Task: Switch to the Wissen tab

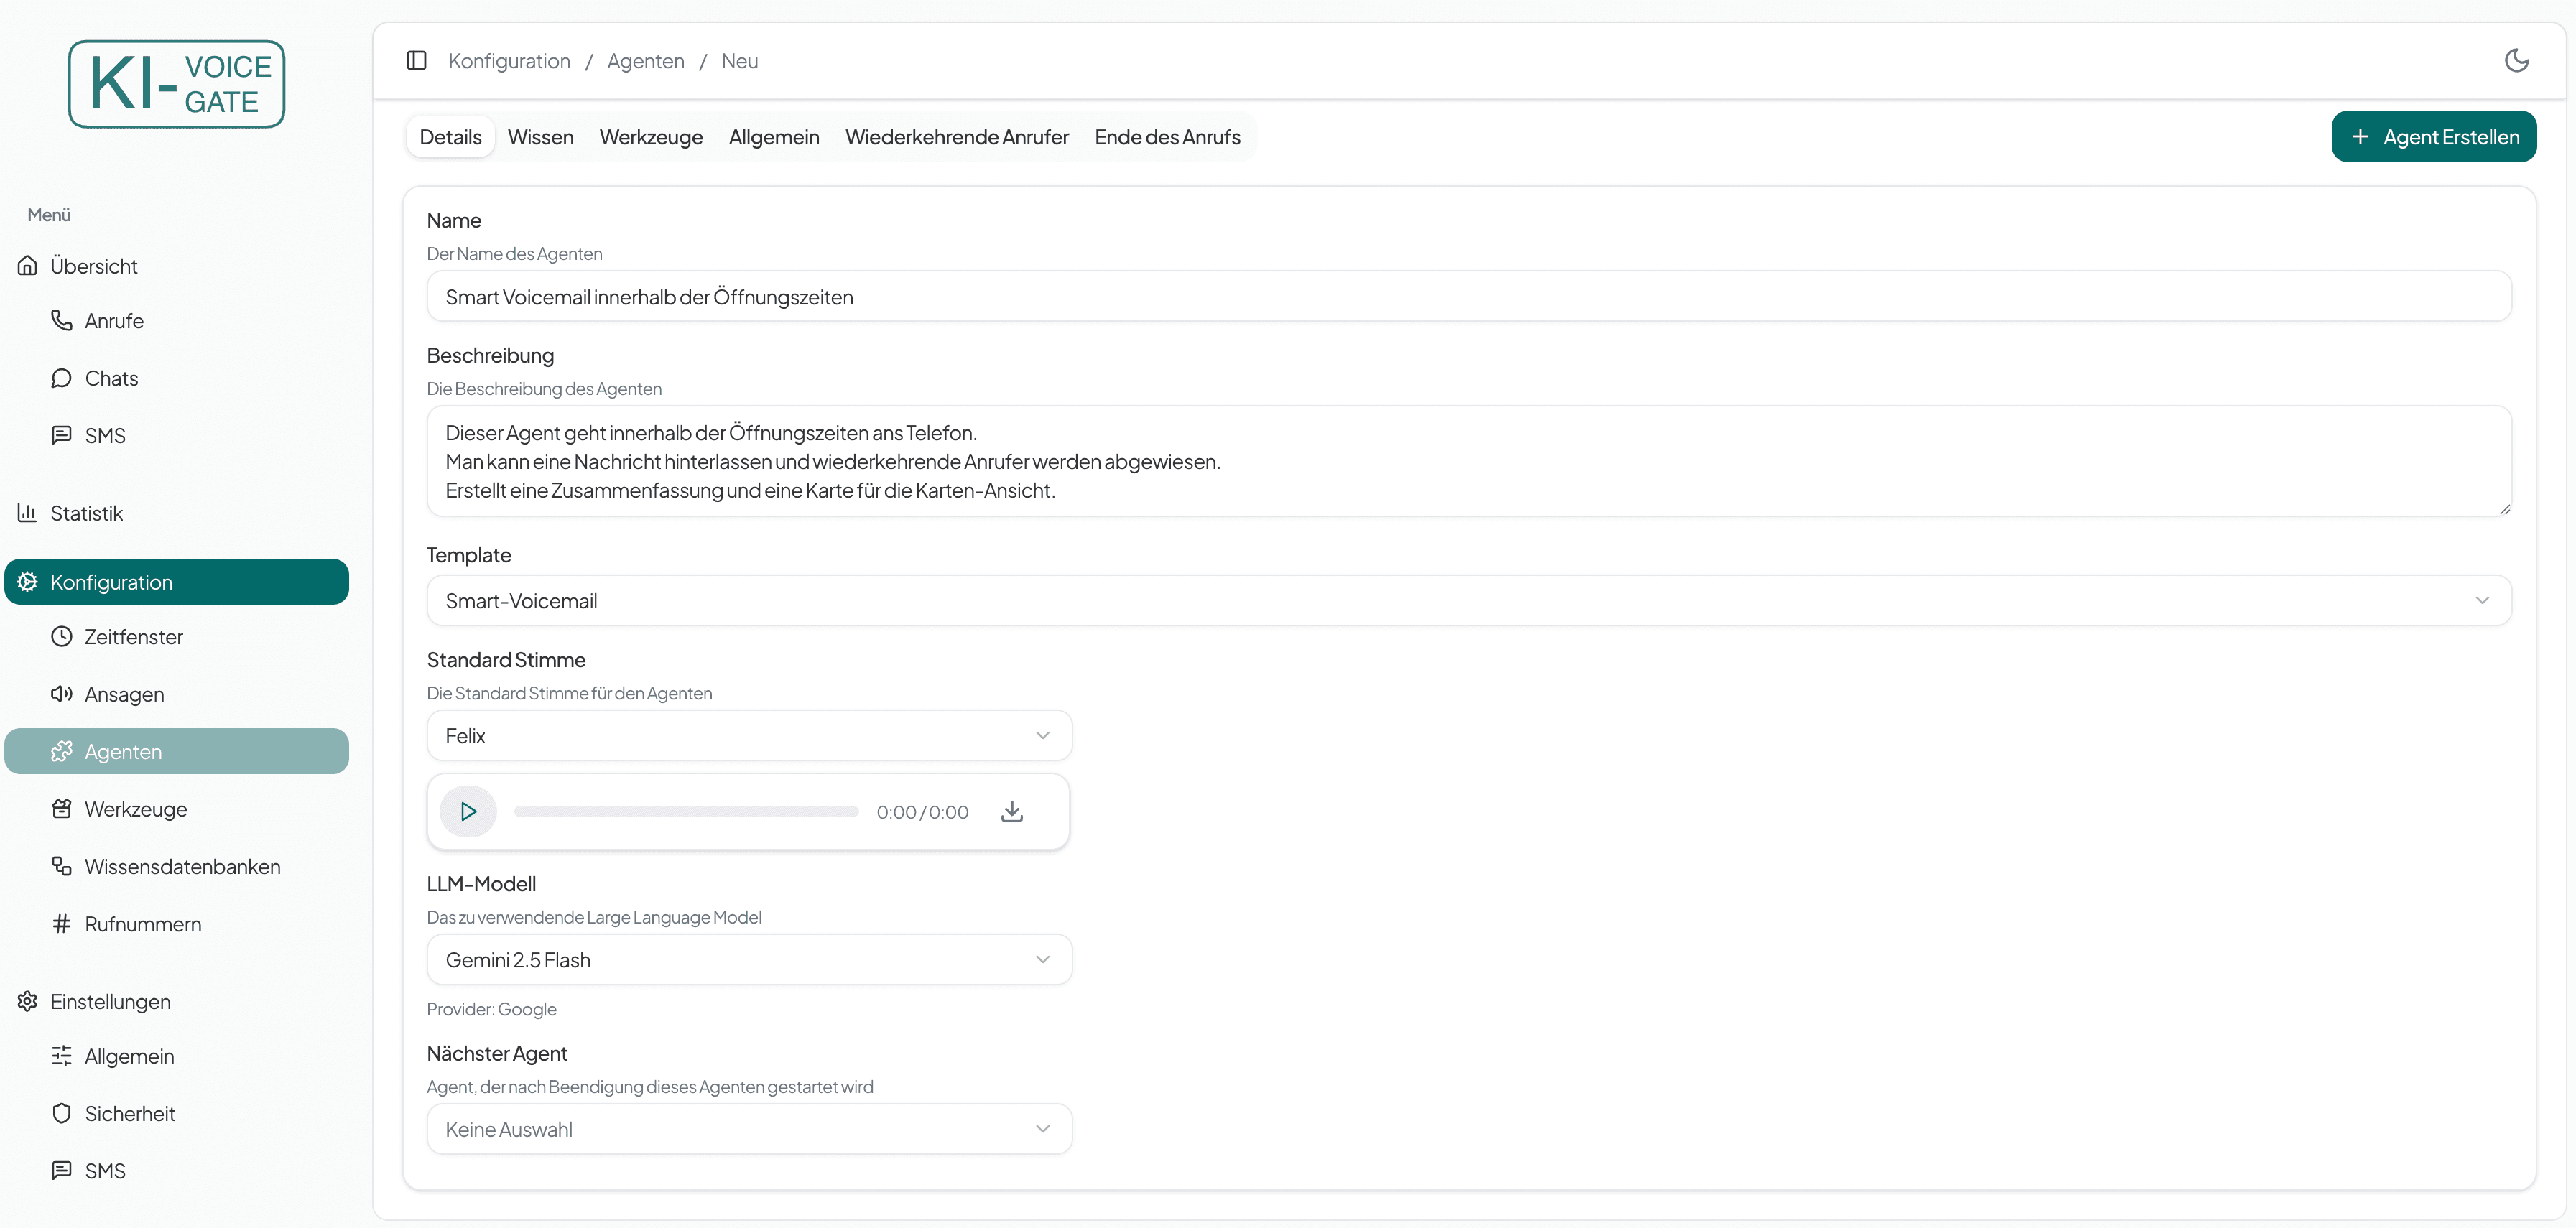Action: (x=540, y=137)
